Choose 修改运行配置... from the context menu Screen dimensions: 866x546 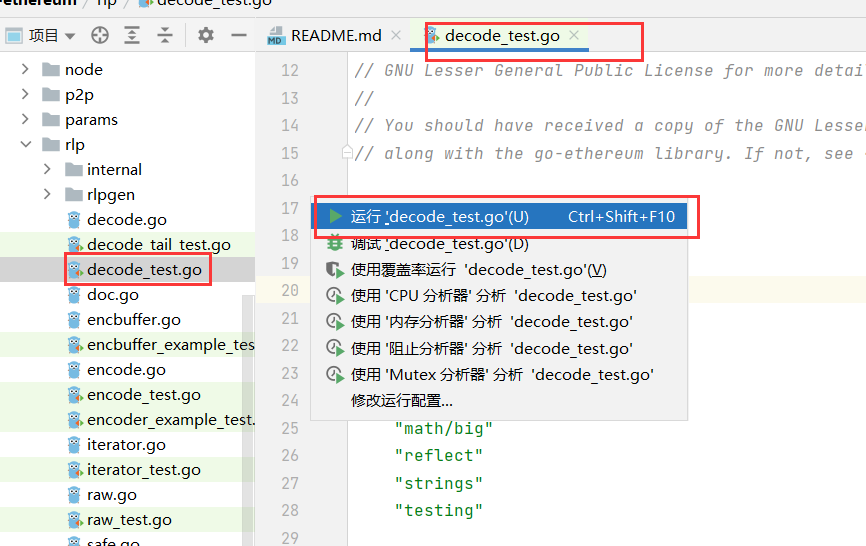coord(401,401)
